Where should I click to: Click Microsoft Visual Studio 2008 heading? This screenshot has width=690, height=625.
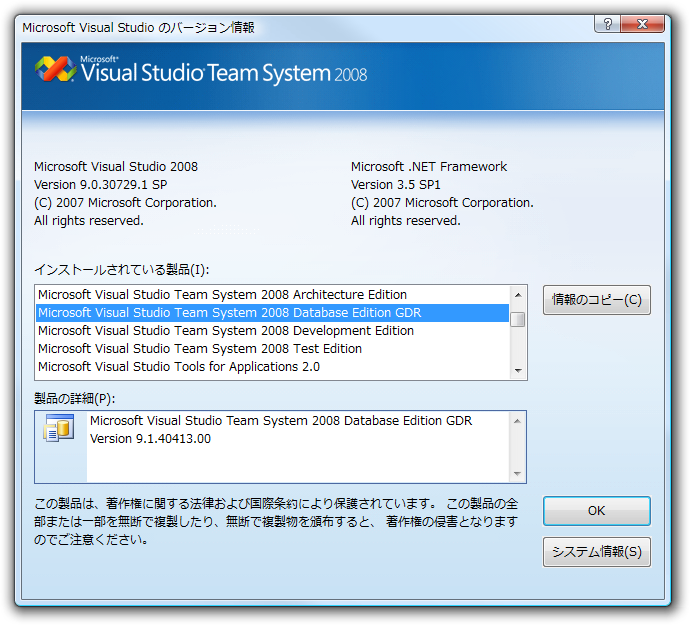click(116, 166)
